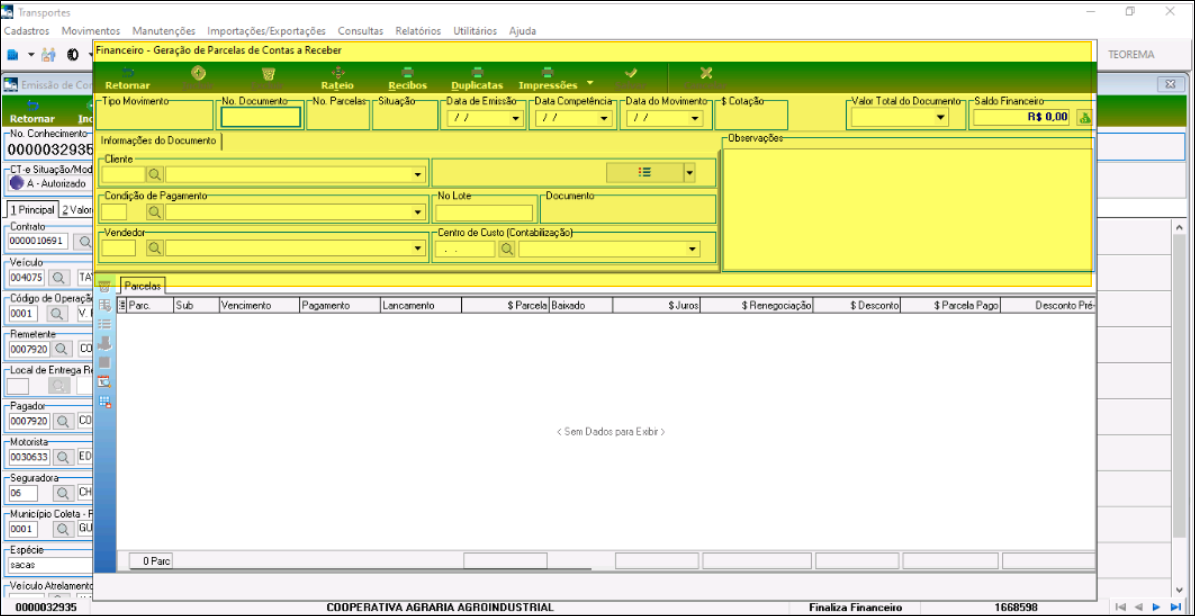The height and width of the screenshot is (616, 1195).
Task: Click the red list icon button
Action: [x=644, y=172]
